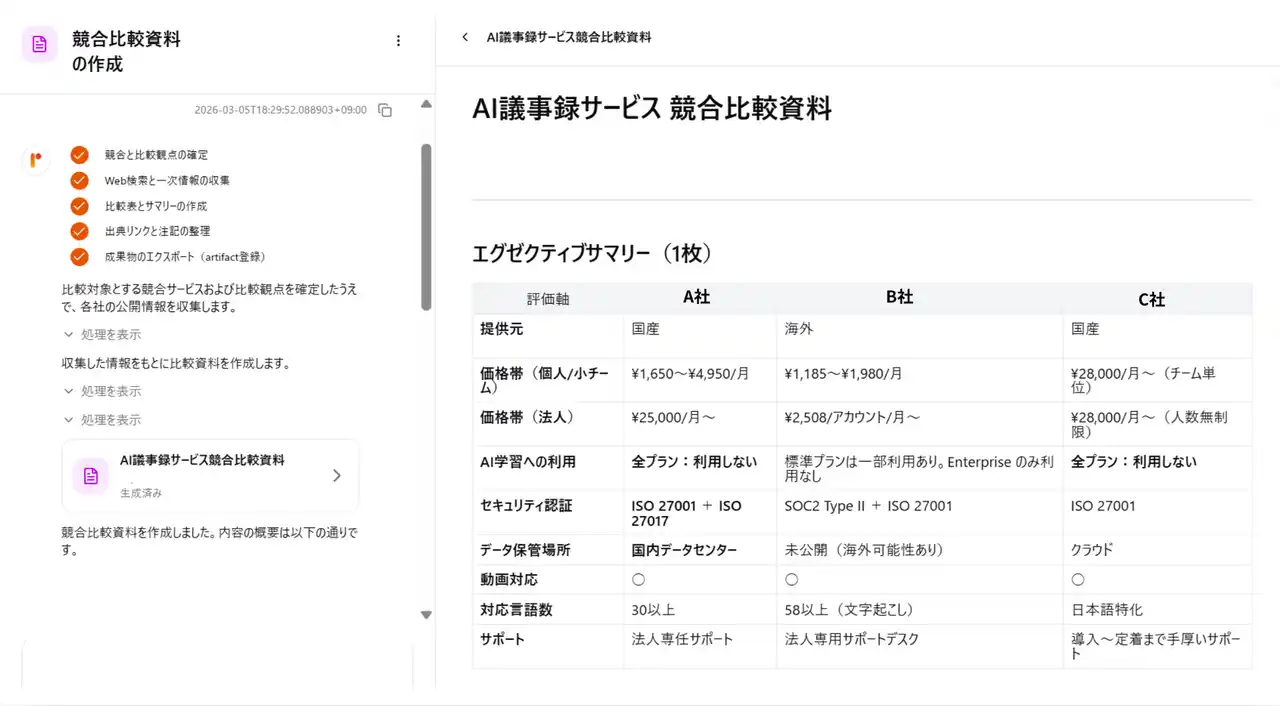Click the message input box at bottom
The height and width of the screenshot is (706, 1280).
coord(217,665)
